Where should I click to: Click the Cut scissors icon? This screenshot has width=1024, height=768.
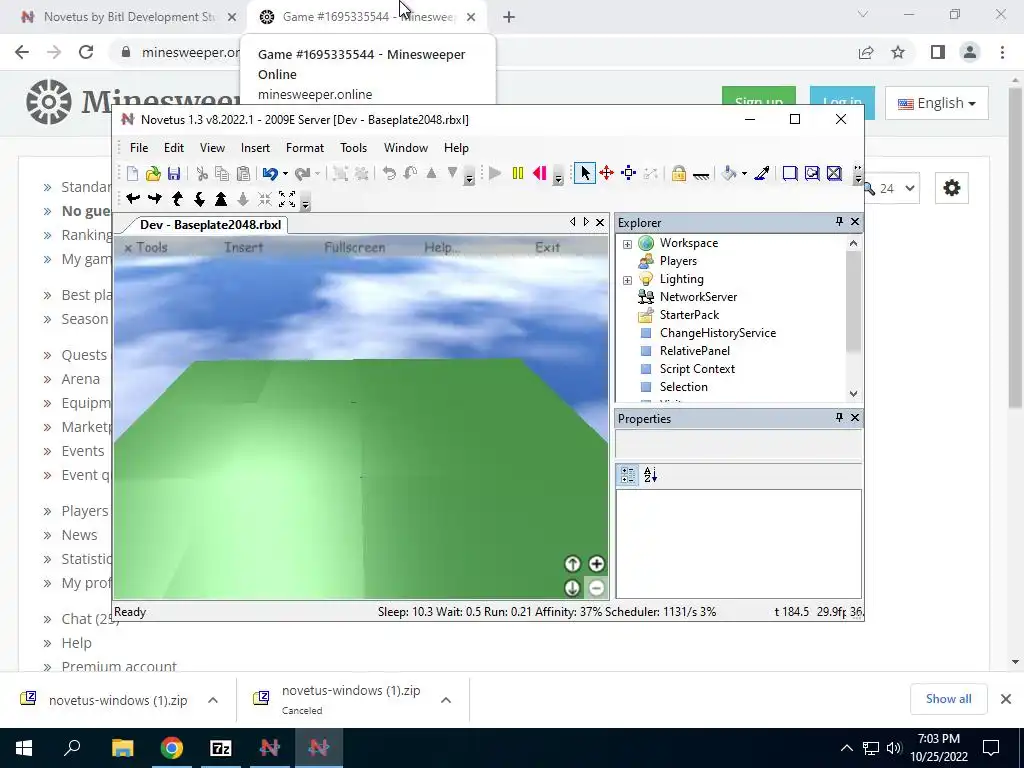pyautogui.click(x=202, y=174)
